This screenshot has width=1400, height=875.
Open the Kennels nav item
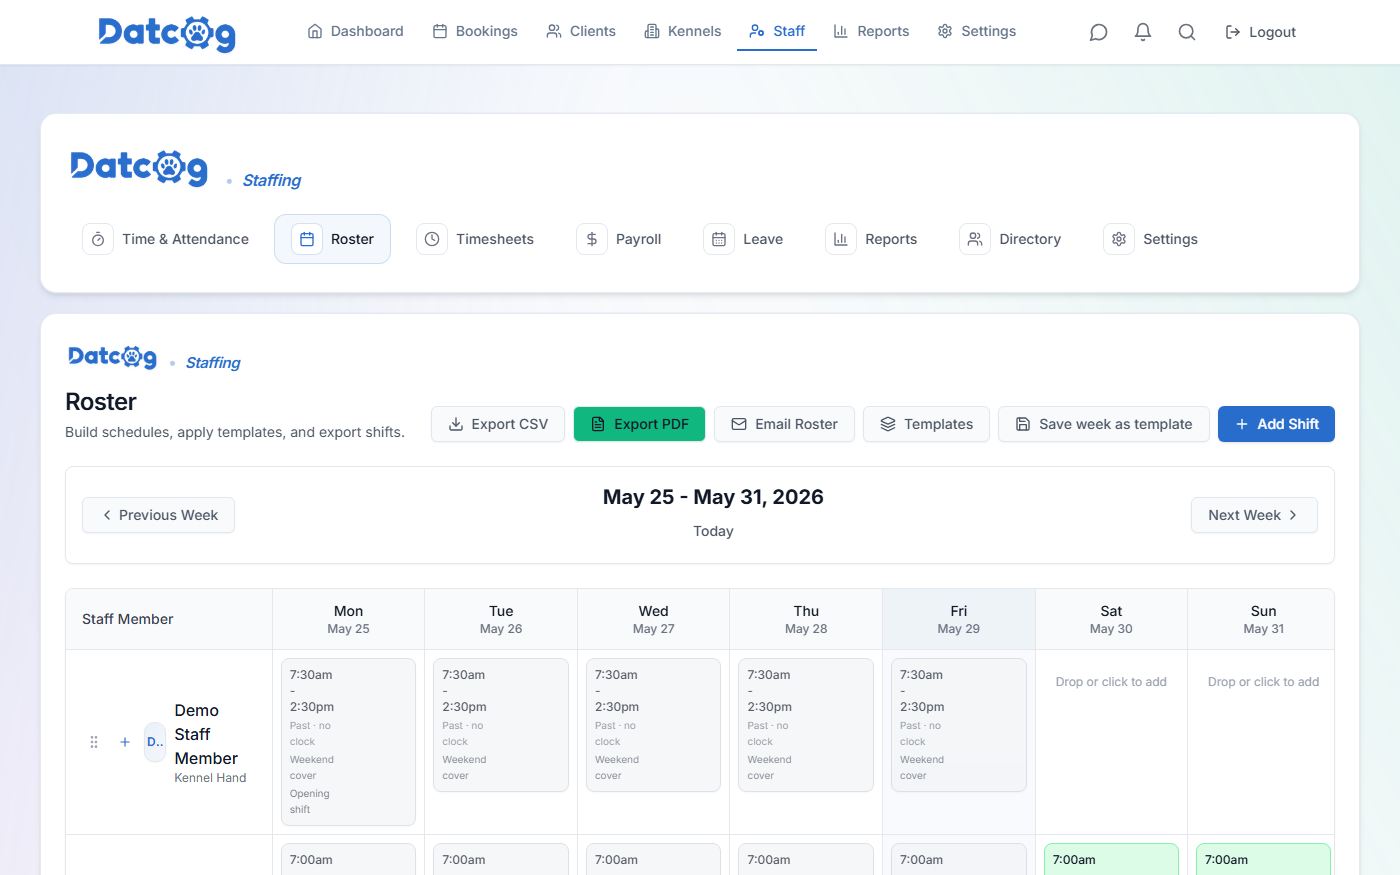(682, 31)
